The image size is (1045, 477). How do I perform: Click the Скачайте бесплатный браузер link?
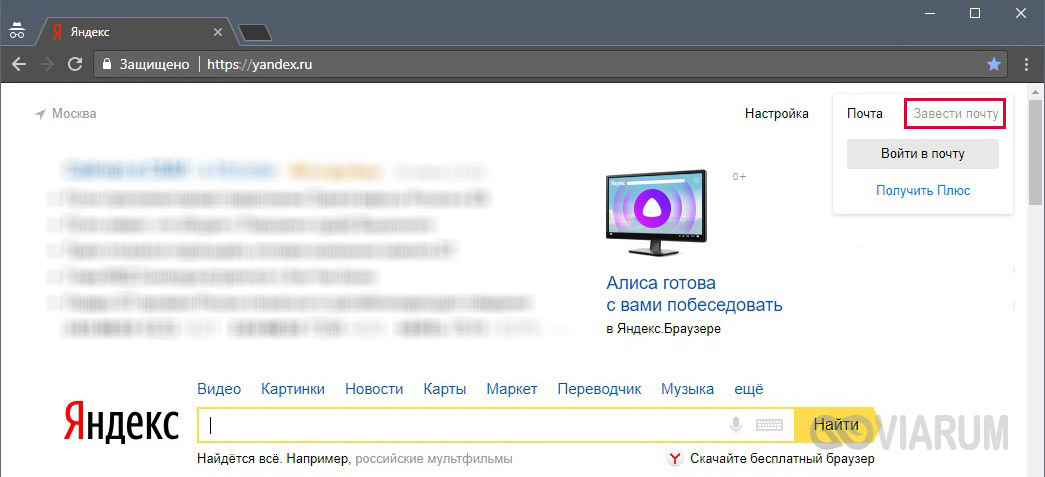(782, 459)
